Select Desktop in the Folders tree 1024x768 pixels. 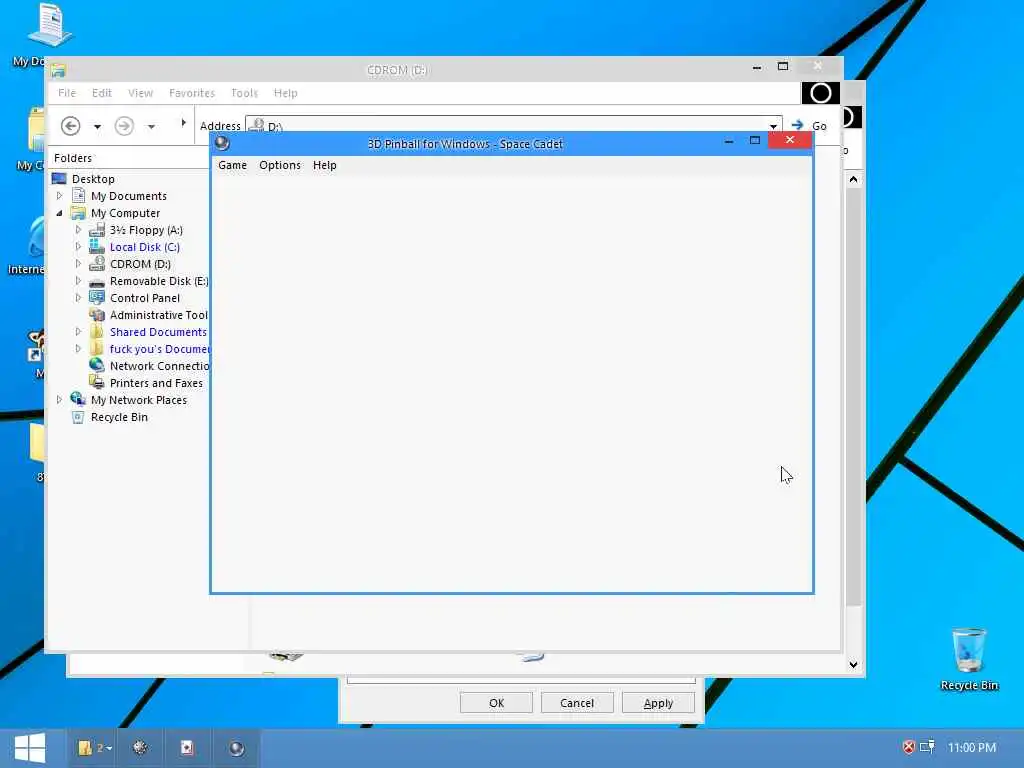(x=93, y=179)
